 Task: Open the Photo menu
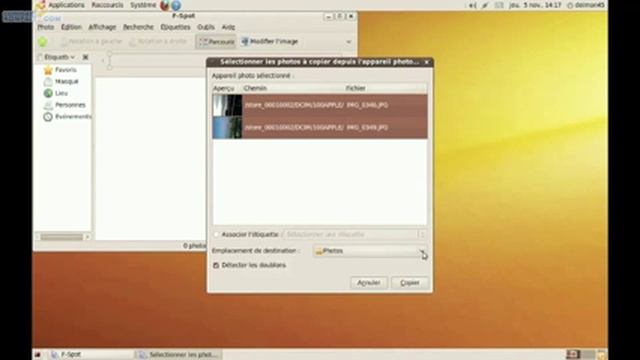coord(46,27)
